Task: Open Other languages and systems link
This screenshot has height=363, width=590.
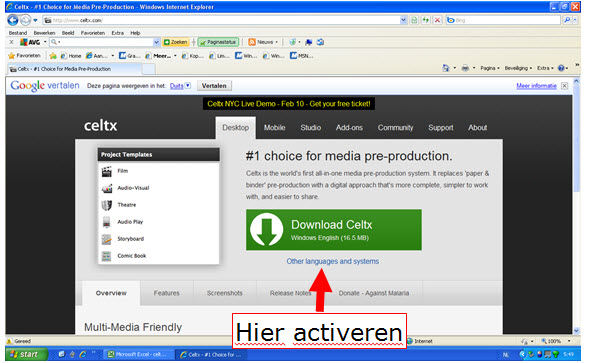Action: point(333,261)
